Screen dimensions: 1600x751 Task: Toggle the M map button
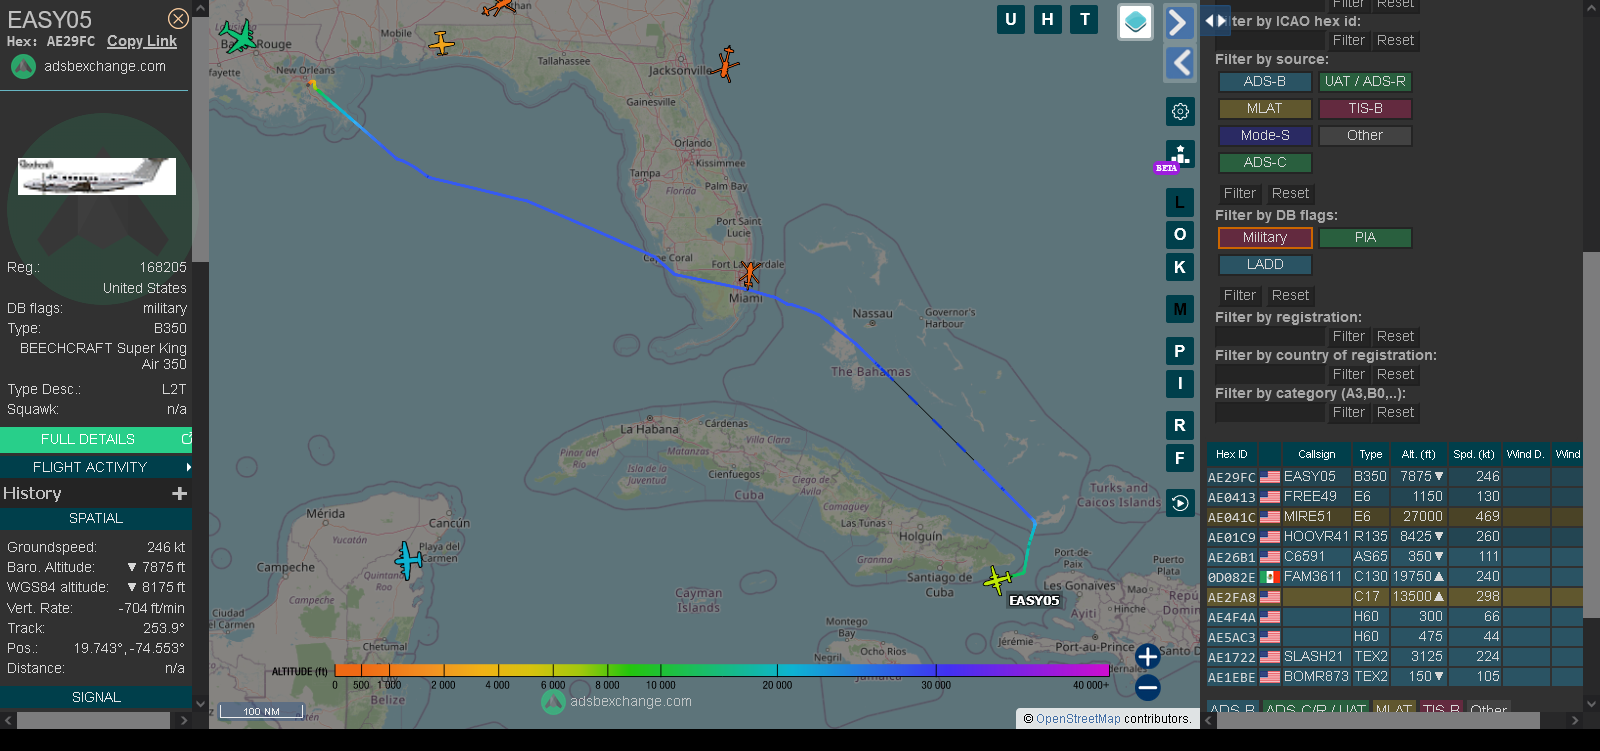(x=1180, y=309)
